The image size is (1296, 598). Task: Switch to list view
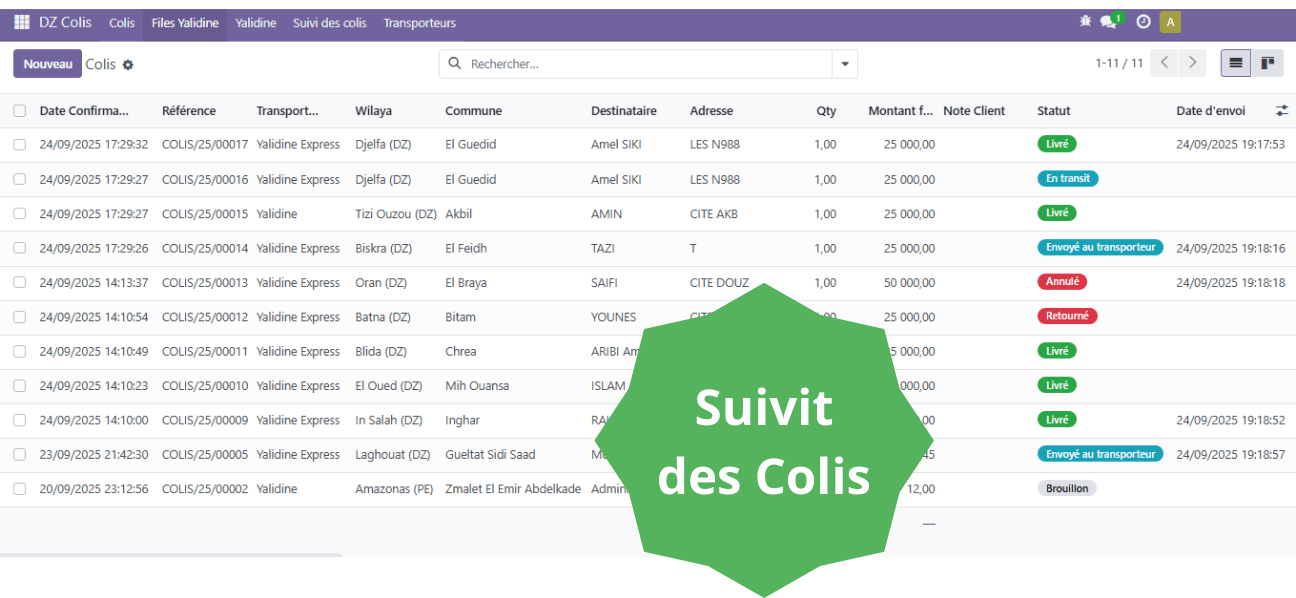tap(1236, 63)
